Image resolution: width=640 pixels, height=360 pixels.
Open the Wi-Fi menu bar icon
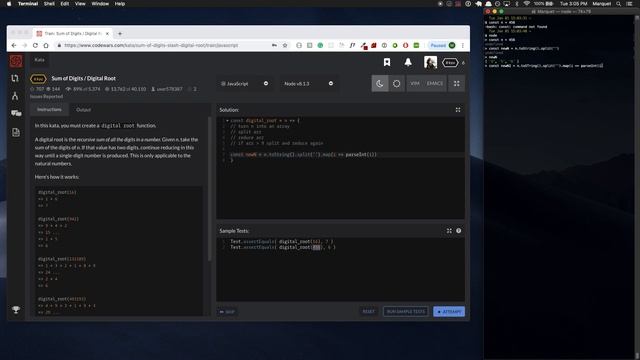tap(527, 4)
